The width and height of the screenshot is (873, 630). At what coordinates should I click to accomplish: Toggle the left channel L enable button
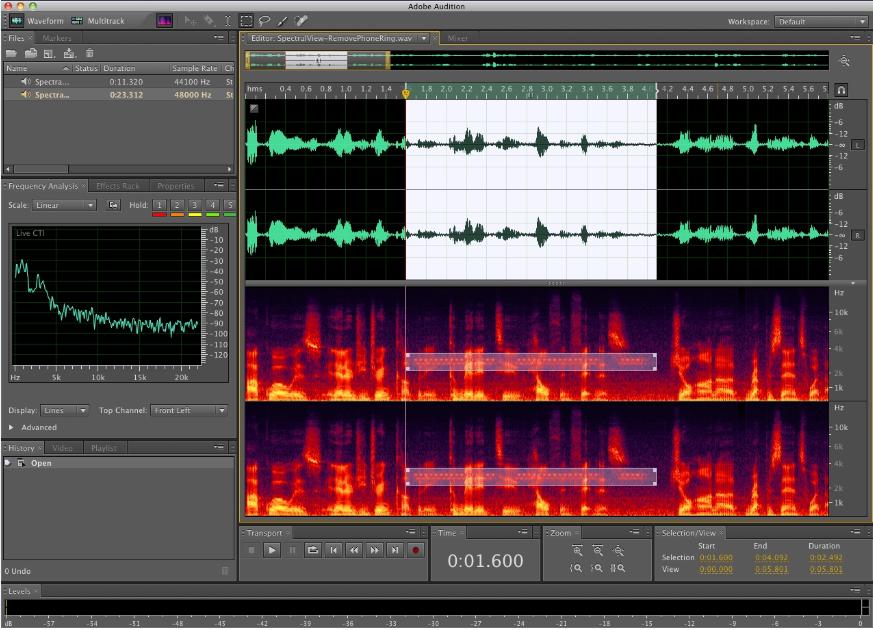pos(858,145)
